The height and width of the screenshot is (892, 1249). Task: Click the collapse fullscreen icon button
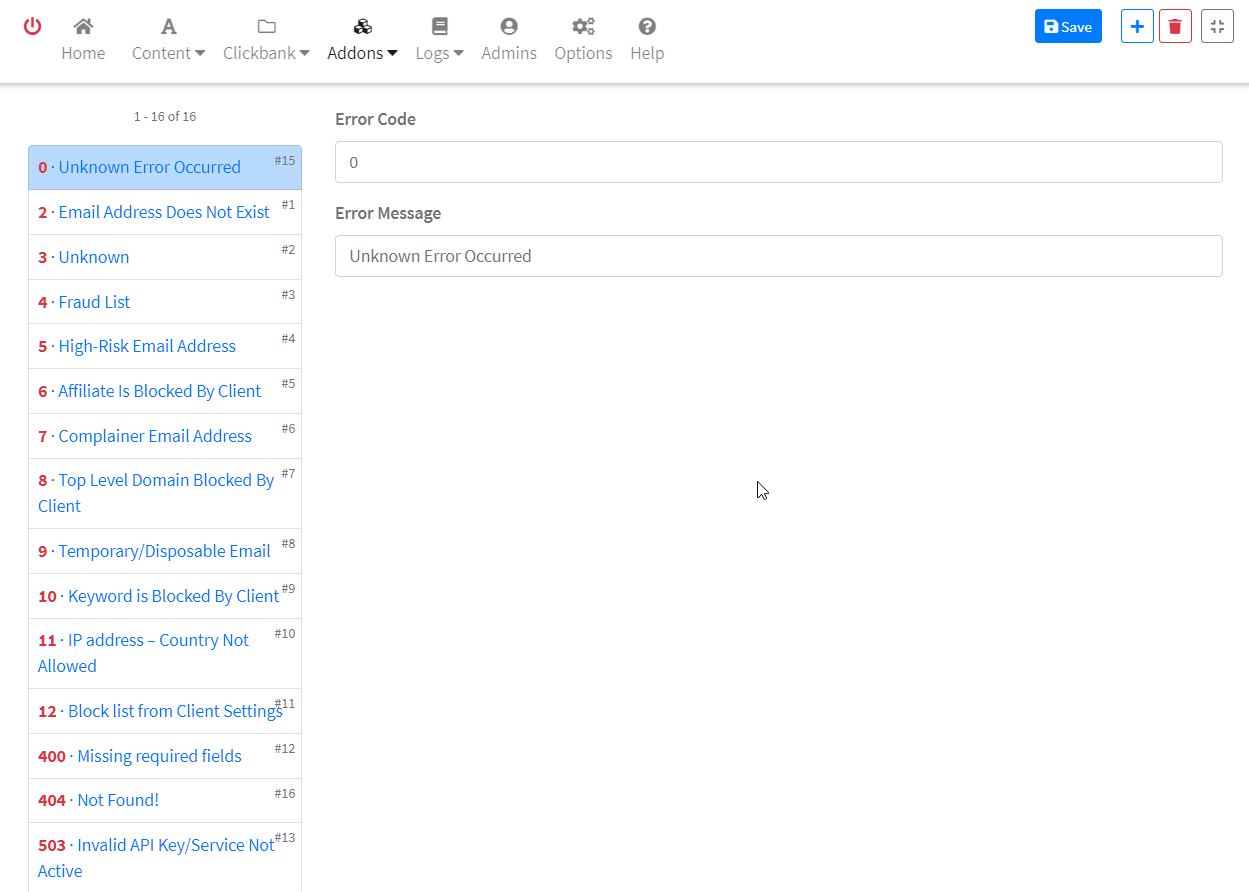pos(1217,27)
